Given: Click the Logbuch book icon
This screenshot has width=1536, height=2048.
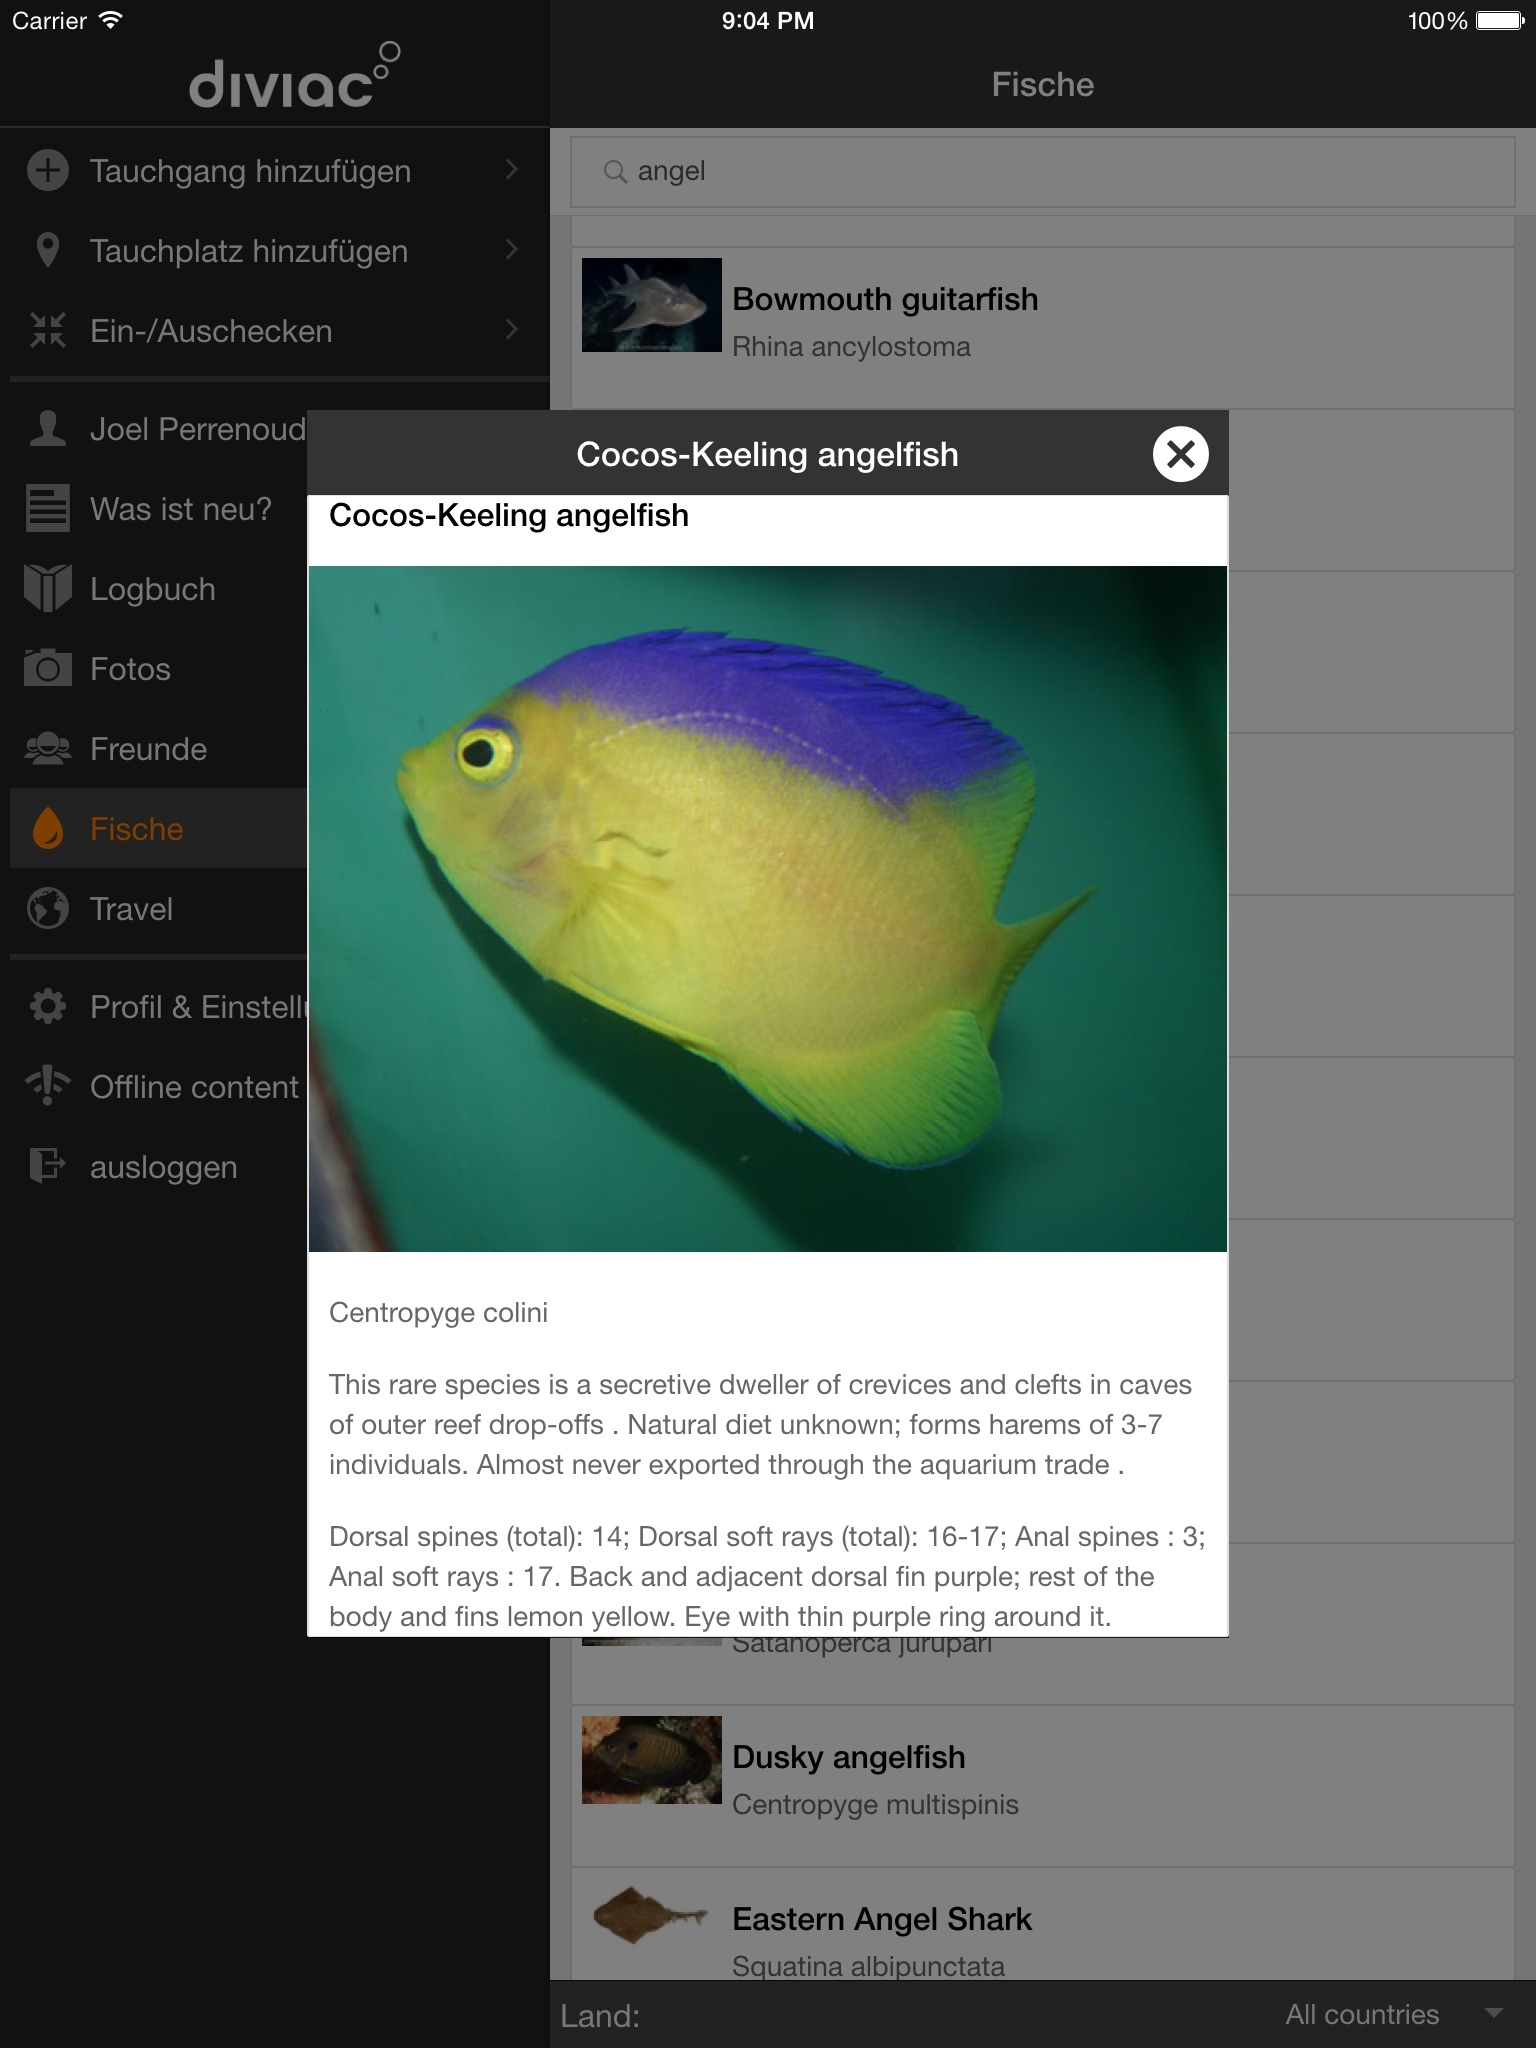Looking at the screenshot, I should pyautogui.click(x=47, y=588).
